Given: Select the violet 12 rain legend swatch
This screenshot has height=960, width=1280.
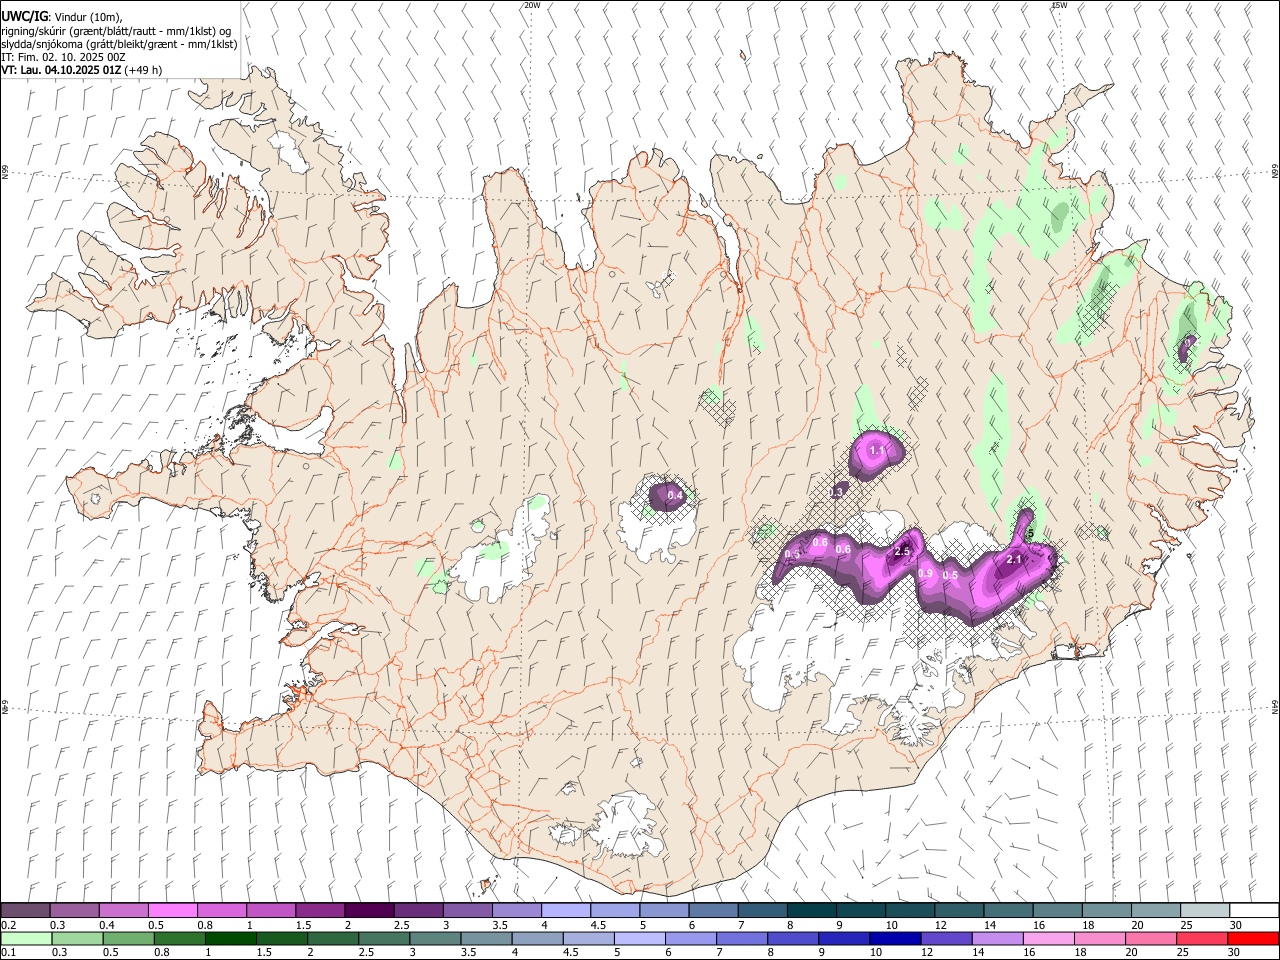Looking at the screenshot, I should click(x=947, y=938).
